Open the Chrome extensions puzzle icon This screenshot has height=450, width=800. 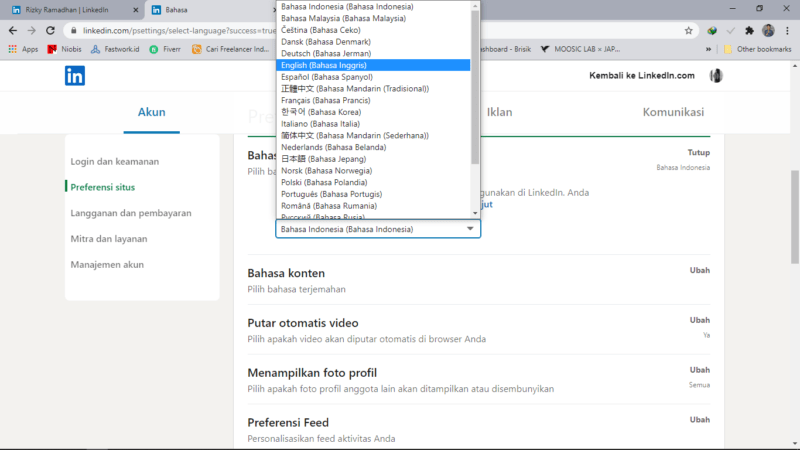pos(749,31)
